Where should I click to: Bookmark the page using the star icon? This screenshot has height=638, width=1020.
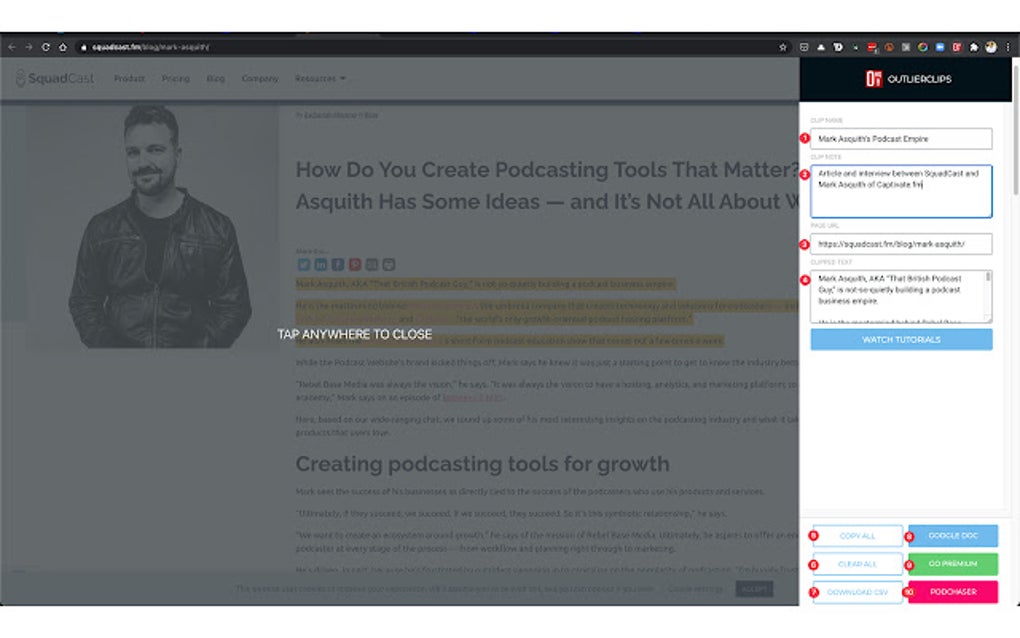pos(783,46)
